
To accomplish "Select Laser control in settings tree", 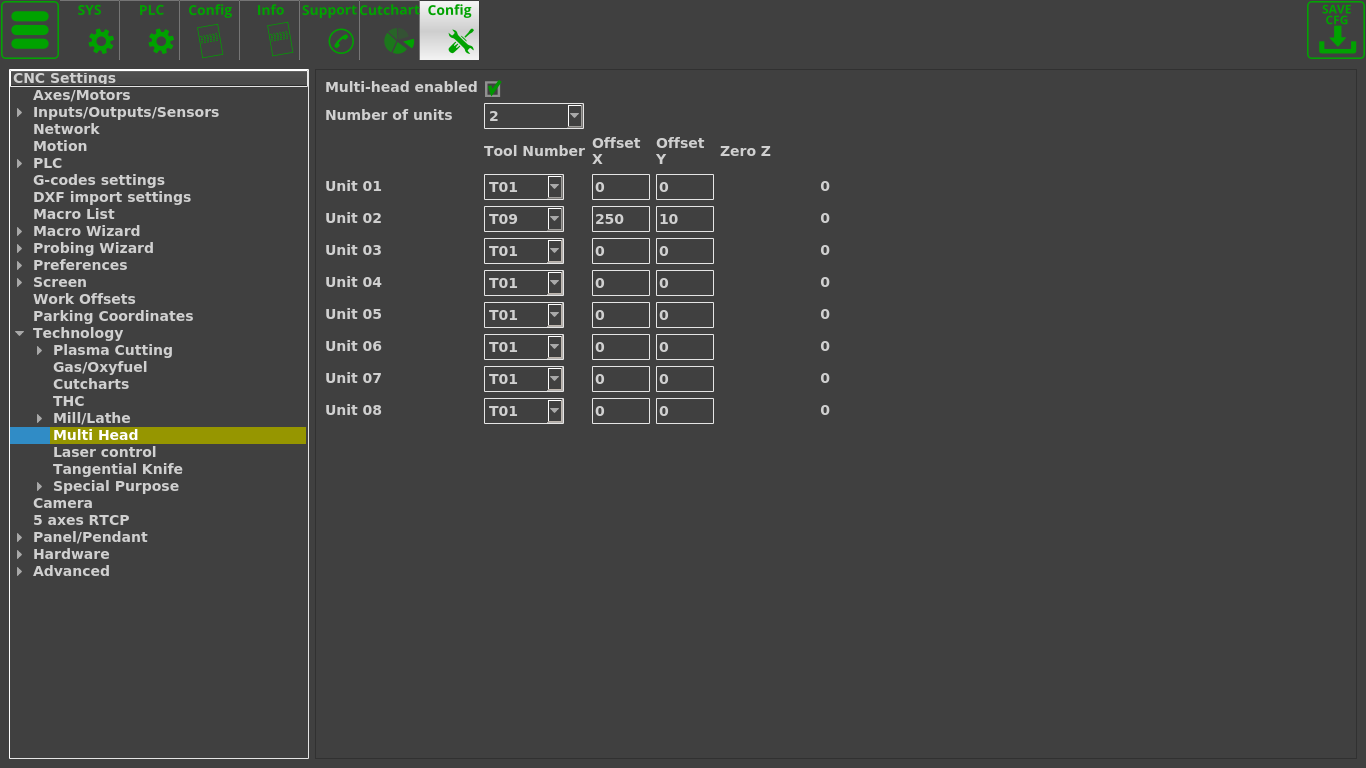I will coord(104,452).
